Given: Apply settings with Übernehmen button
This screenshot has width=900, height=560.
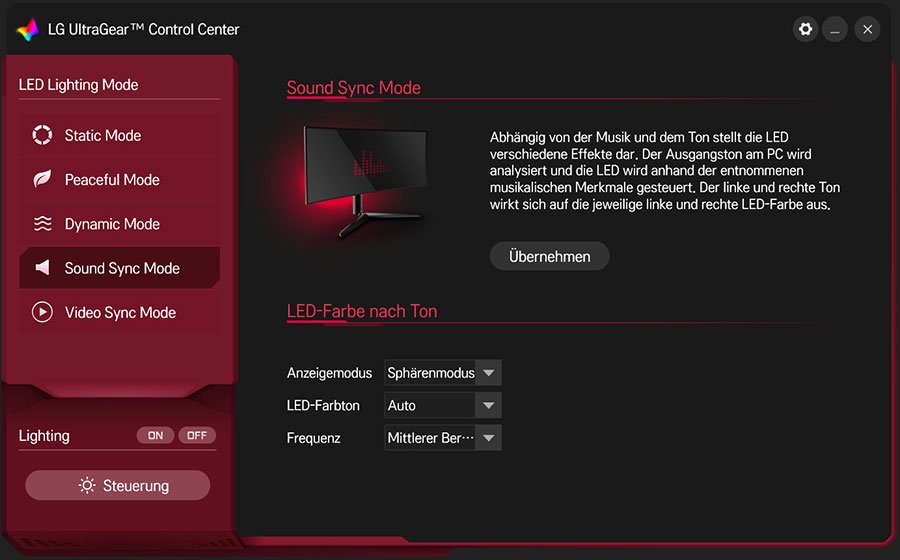Looking at the screenshot, I should (549, 256).
